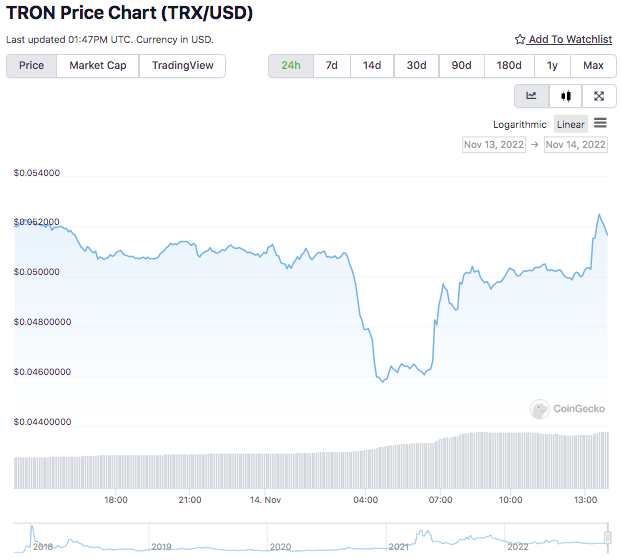The image size is (622, 559).
Task: Click the $0.04400000 axis label
Action: point(42,422)
